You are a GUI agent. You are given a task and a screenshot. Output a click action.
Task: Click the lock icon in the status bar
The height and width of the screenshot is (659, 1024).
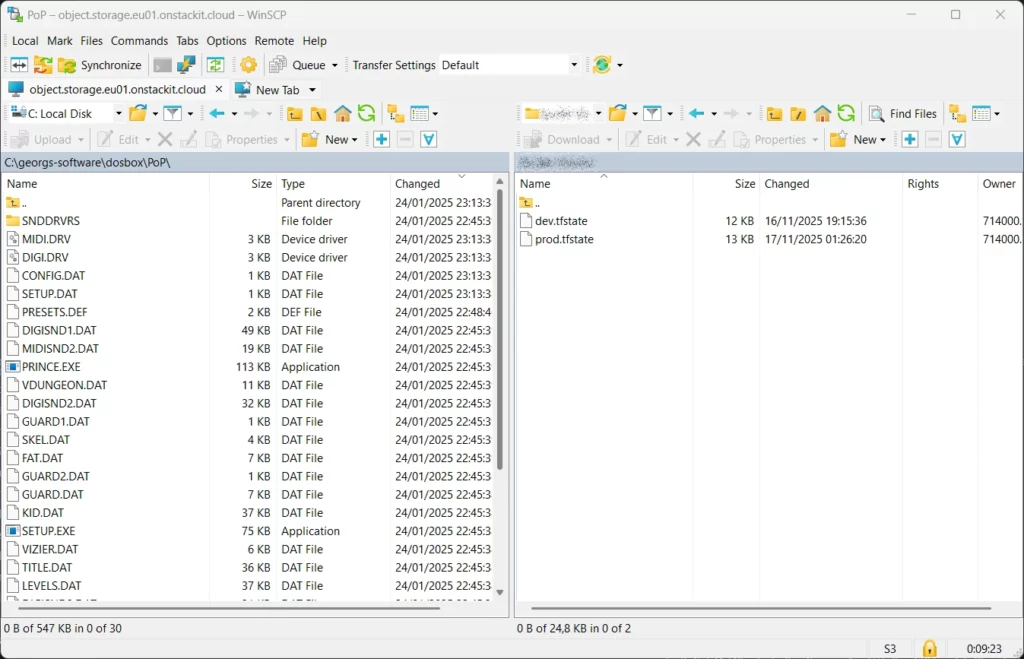[928, 648]
